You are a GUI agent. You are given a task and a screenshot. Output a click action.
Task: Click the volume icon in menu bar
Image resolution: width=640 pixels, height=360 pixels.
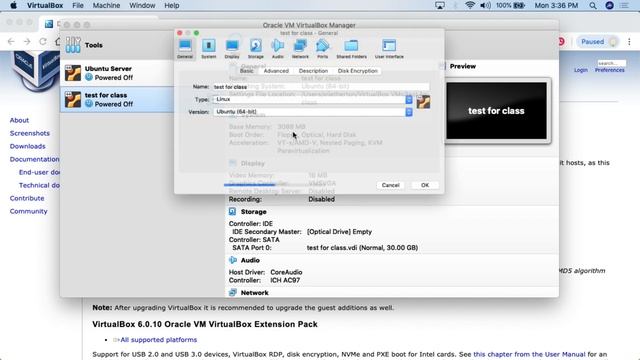click(485, 5)
